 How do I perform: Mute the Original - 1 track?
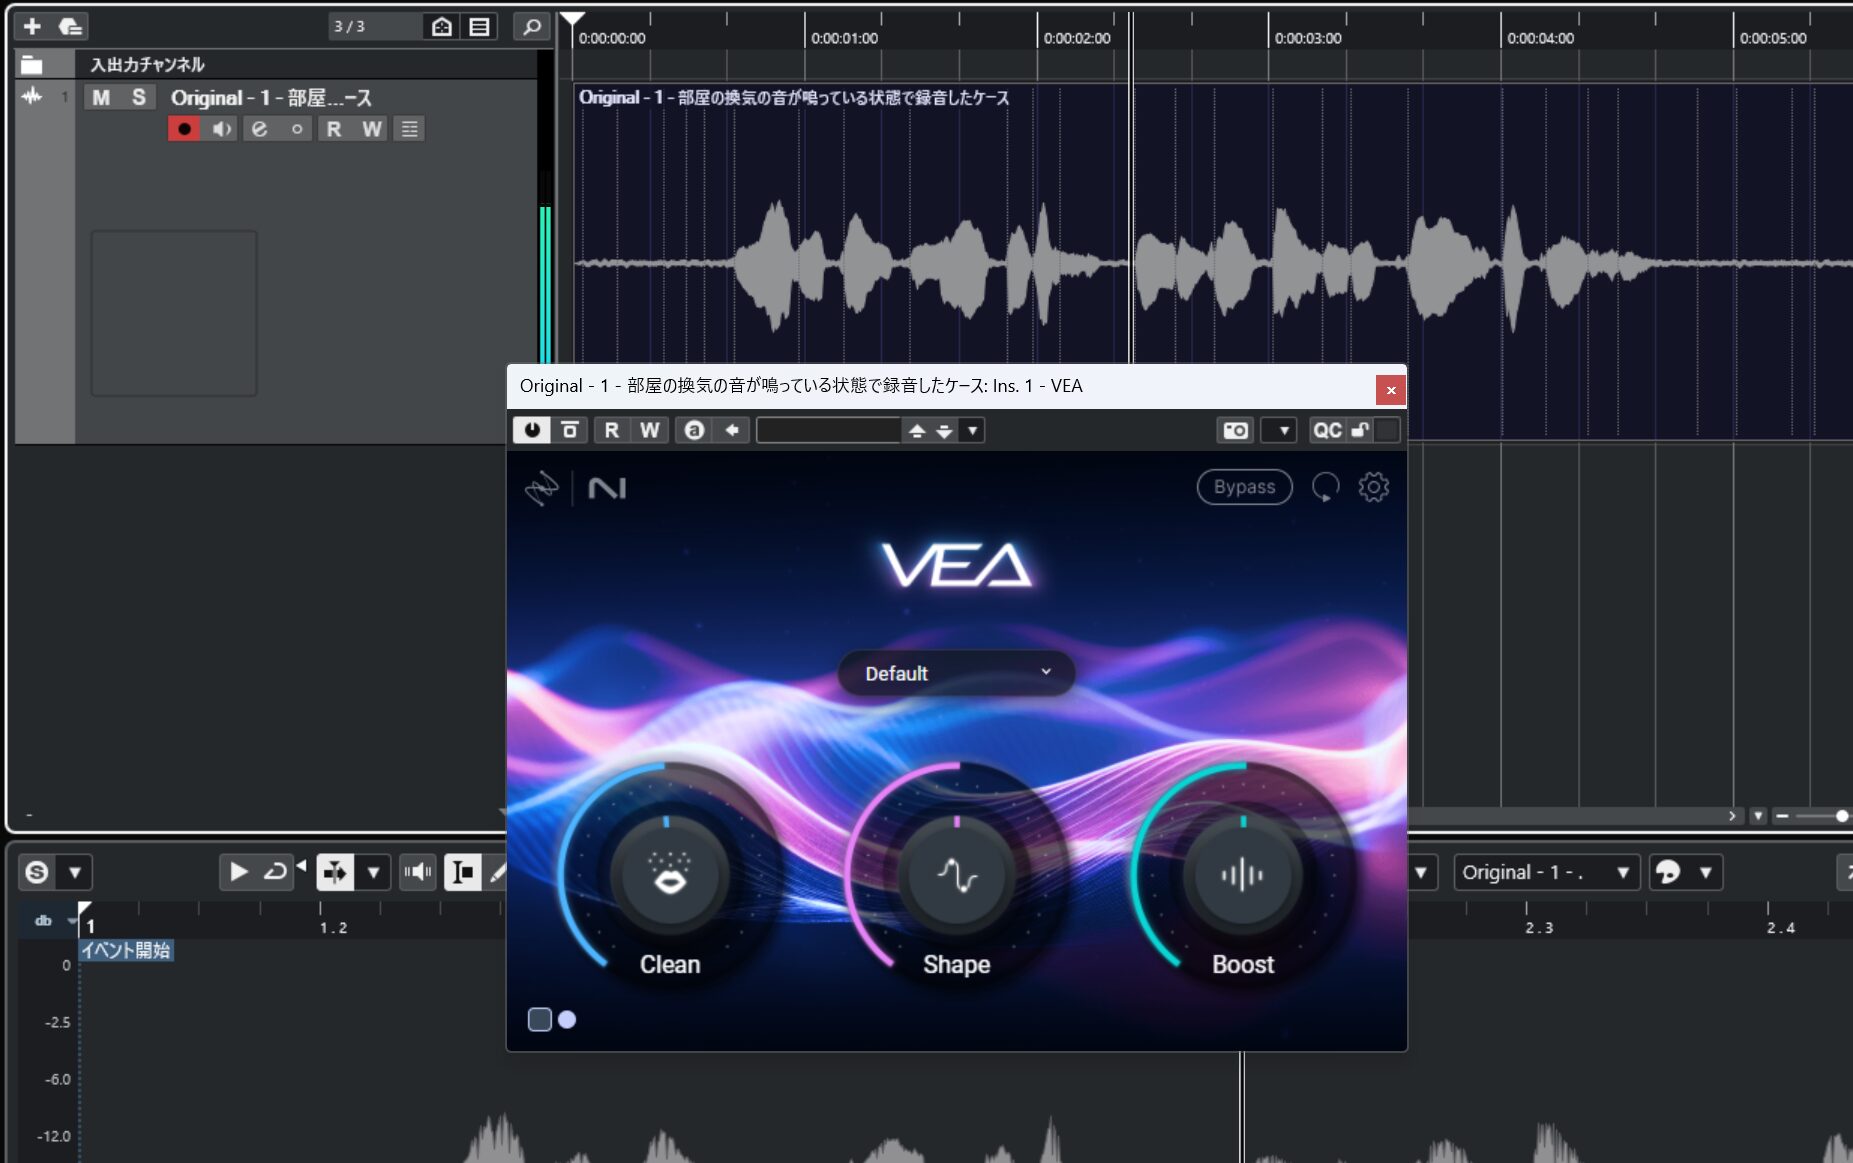click(101, 97)
